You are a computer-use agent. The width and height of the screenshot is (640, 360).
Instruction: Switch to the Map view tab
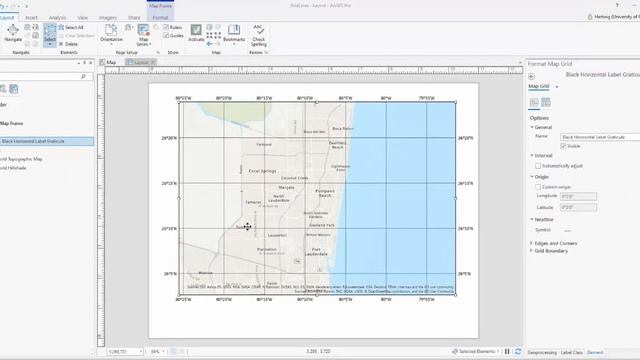tap(108, 62)
